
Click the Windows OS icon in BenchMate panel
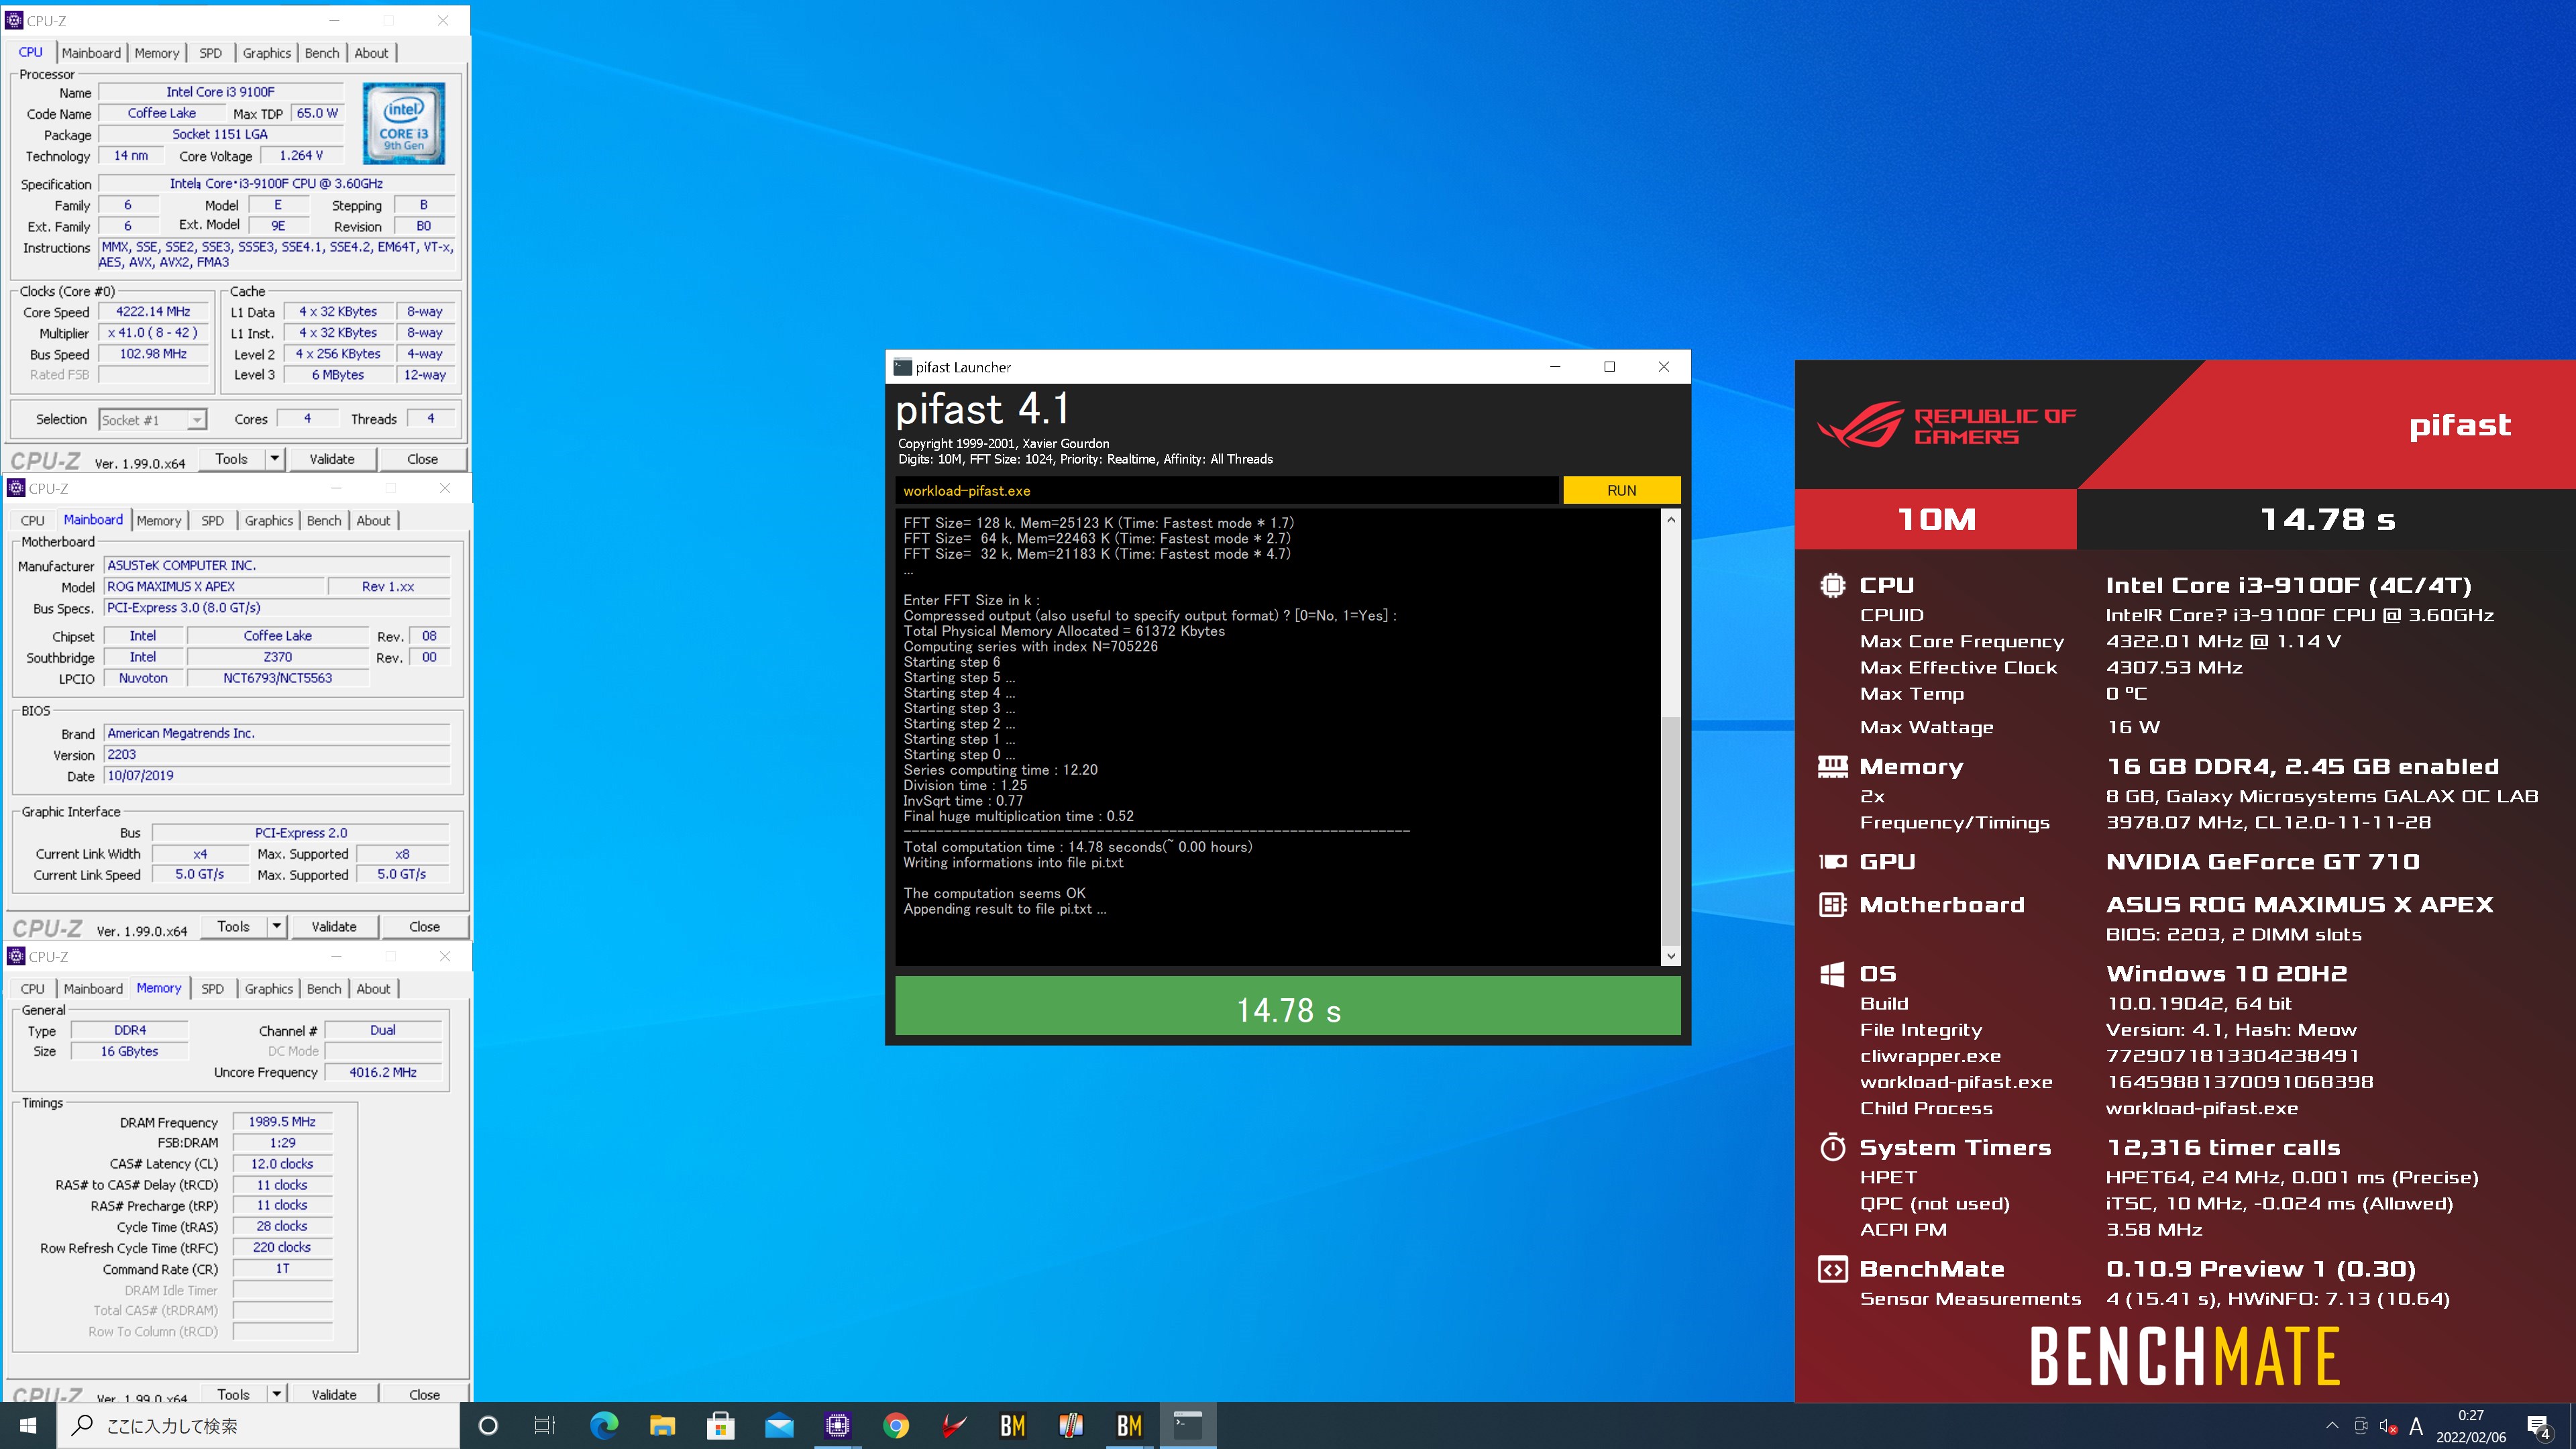click(1832, 973)
